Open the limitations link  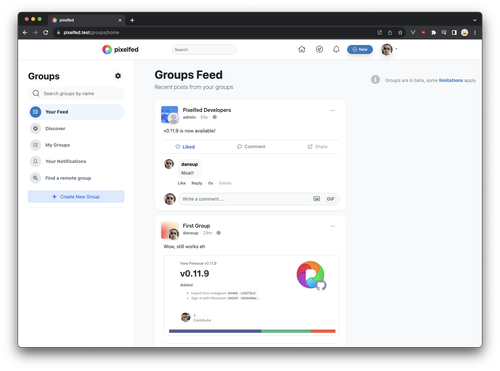coord(451,80)
